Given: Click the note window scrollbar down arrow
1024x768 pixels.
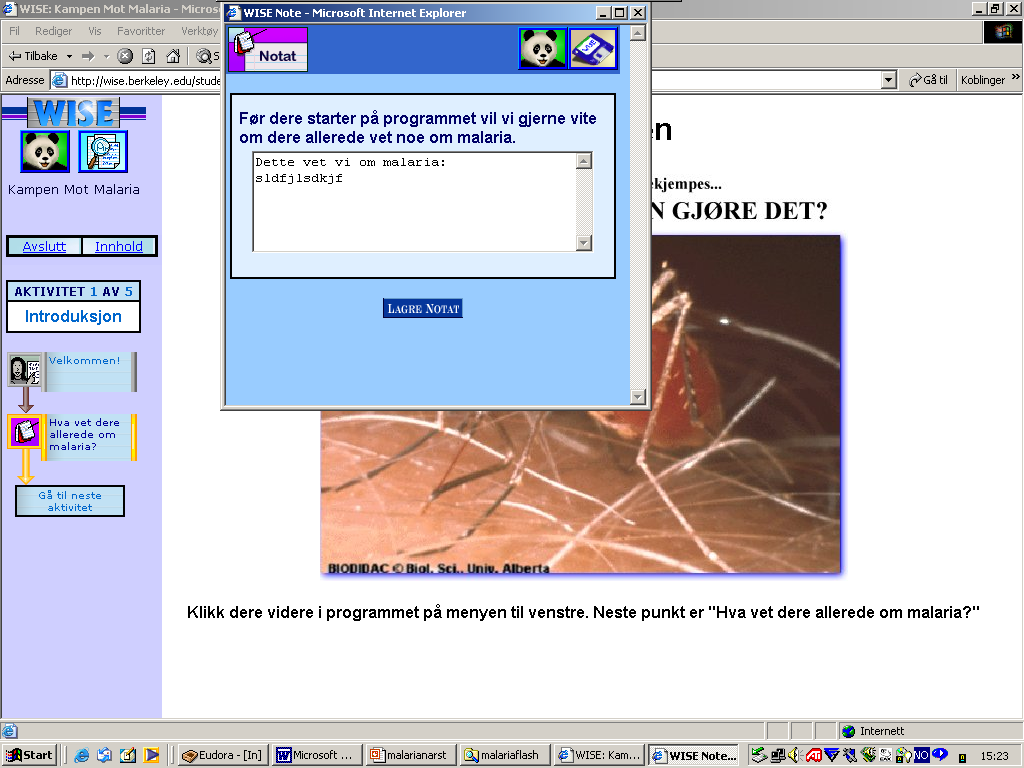Looking at the screenshot, I should coord(638,397).
